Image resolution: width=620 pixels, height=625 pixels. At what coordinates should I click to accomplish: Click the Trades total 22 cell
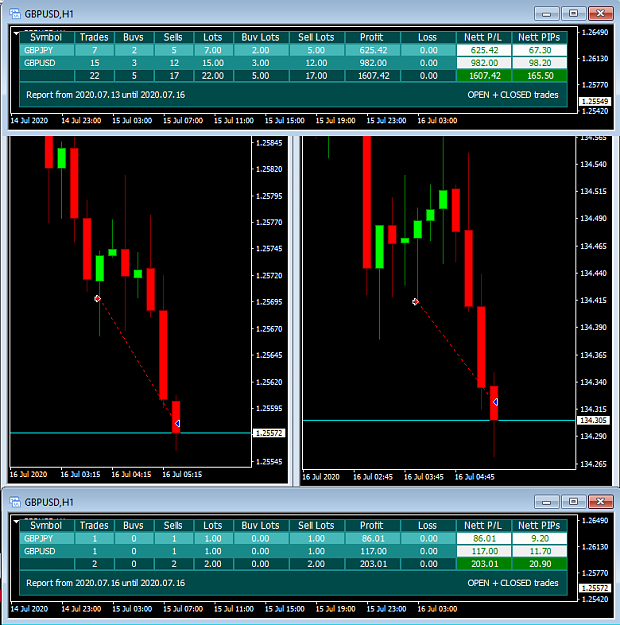pos(94,76)
